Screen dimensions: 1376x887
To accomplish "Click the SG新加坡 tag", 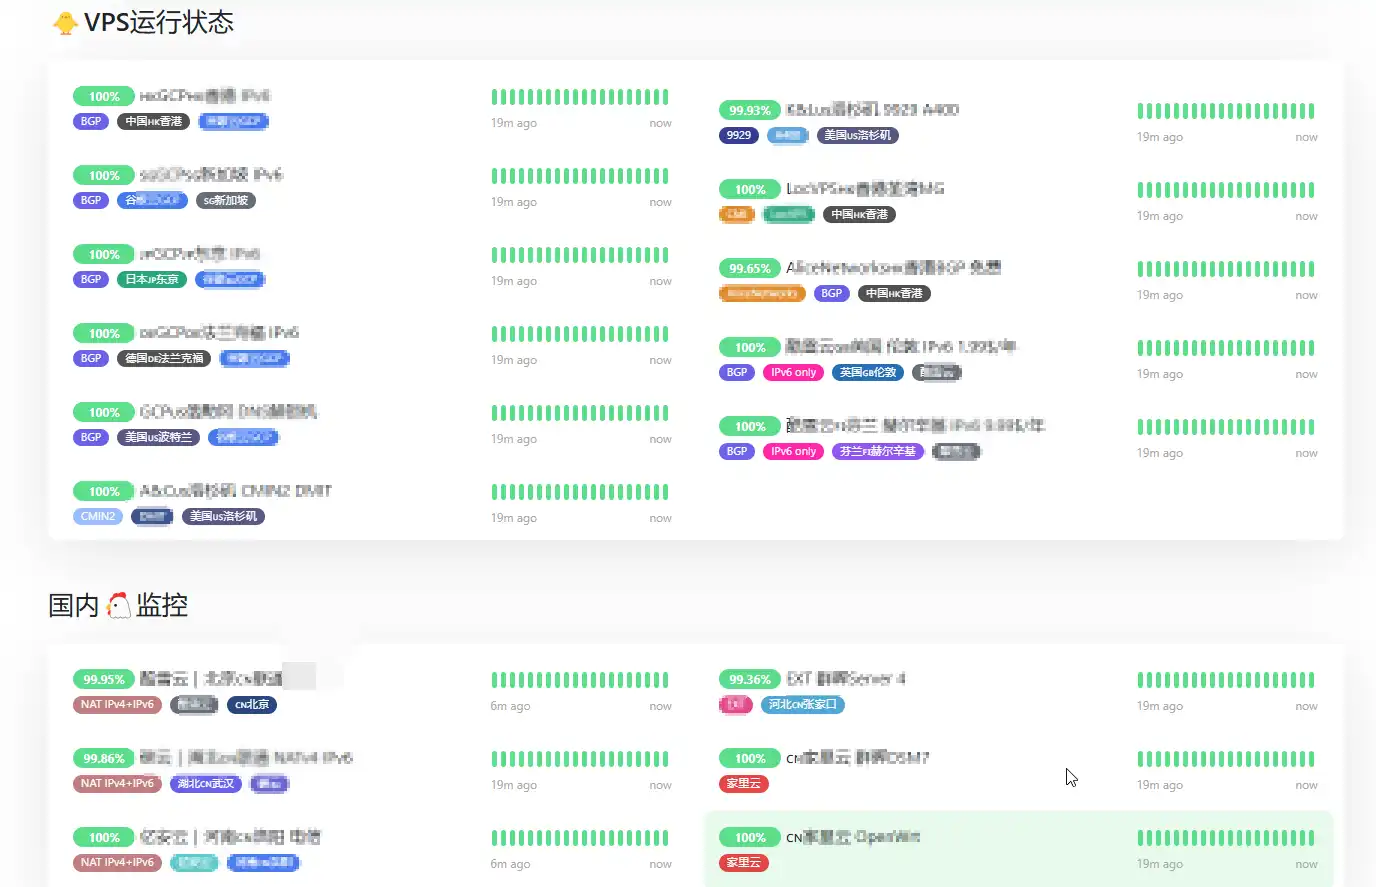I will click(225, 200).
